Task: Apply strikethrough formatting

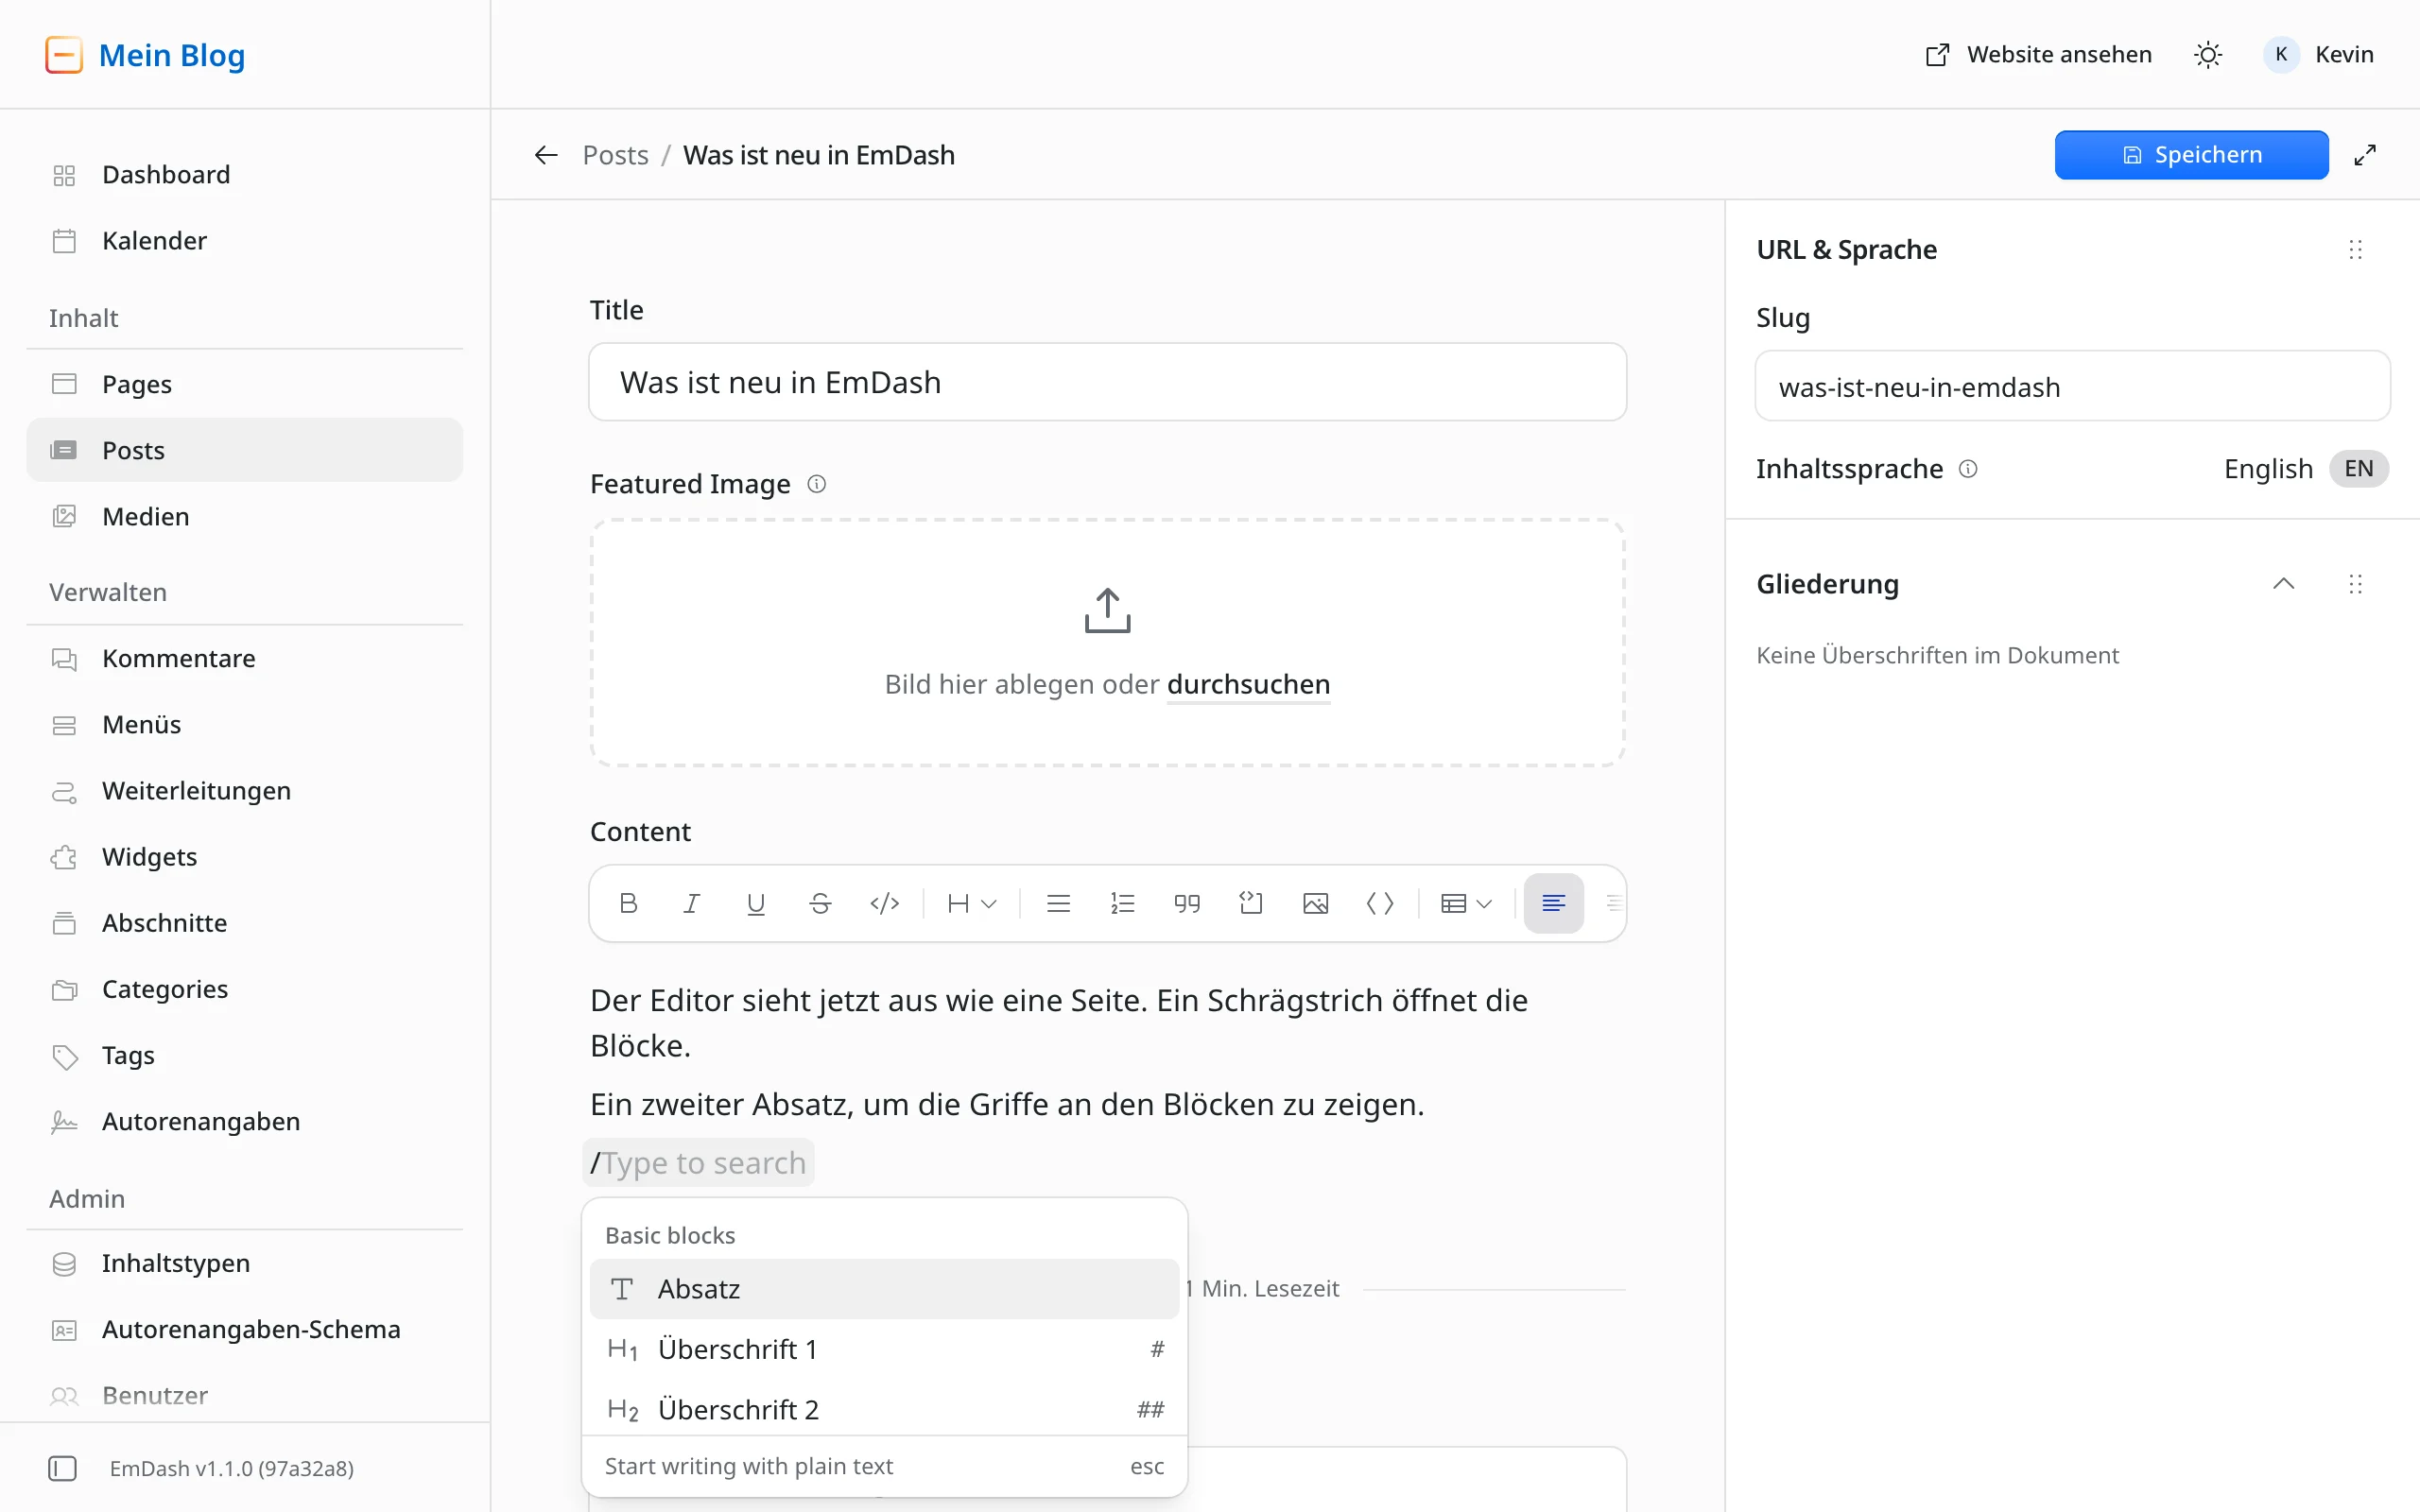Action: (x=820, y=903)
